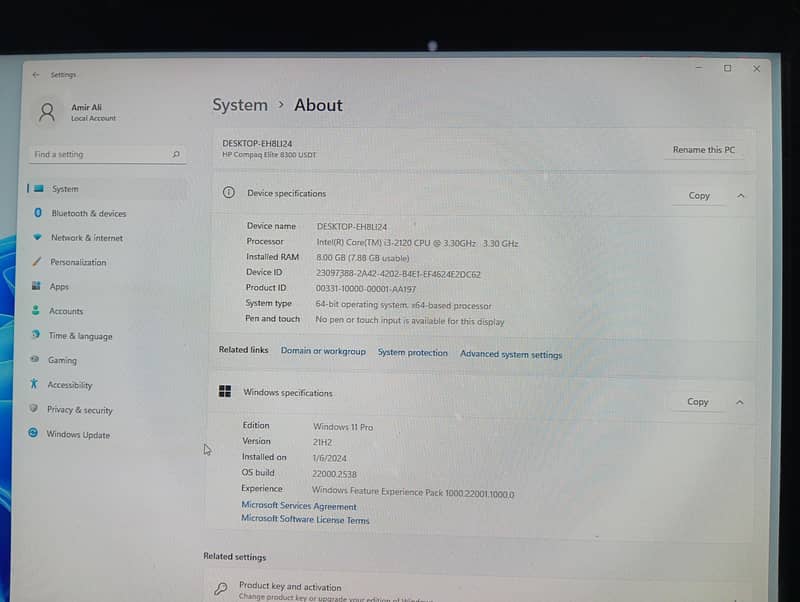800x602 pixels.
Task: Collapse the Windows specifications section
Action: coord(741,401)
